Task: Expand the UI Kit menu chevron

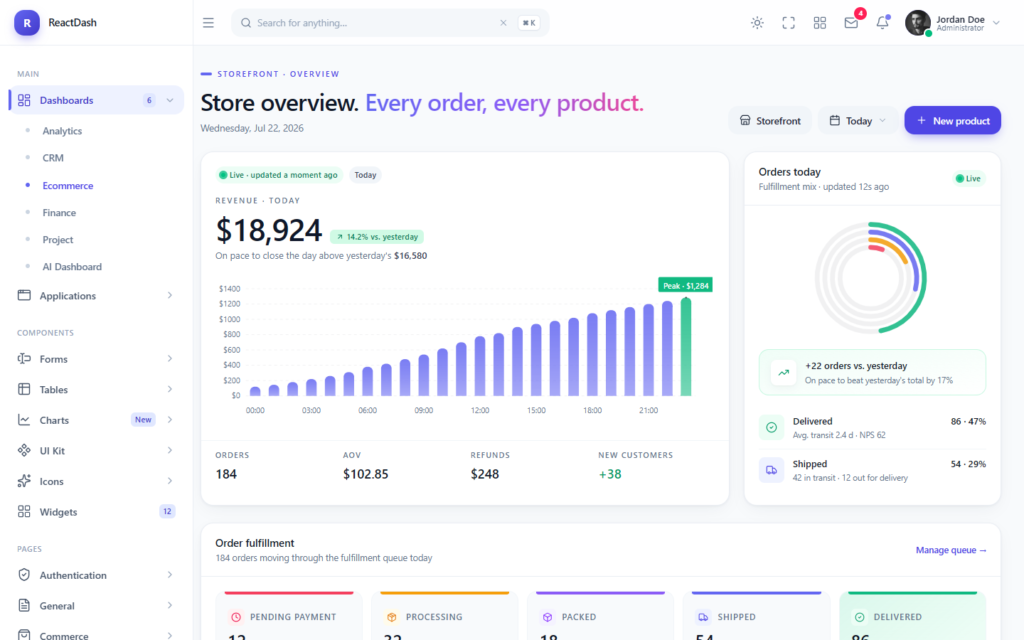Action: pos(170,451)
